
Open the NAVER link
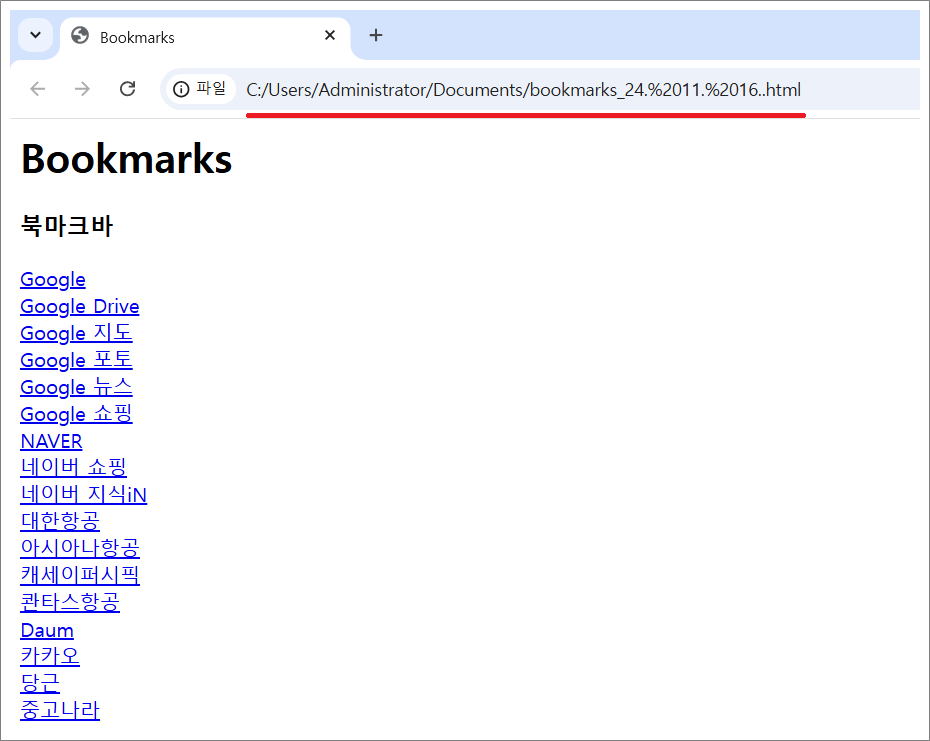[51, 441]
